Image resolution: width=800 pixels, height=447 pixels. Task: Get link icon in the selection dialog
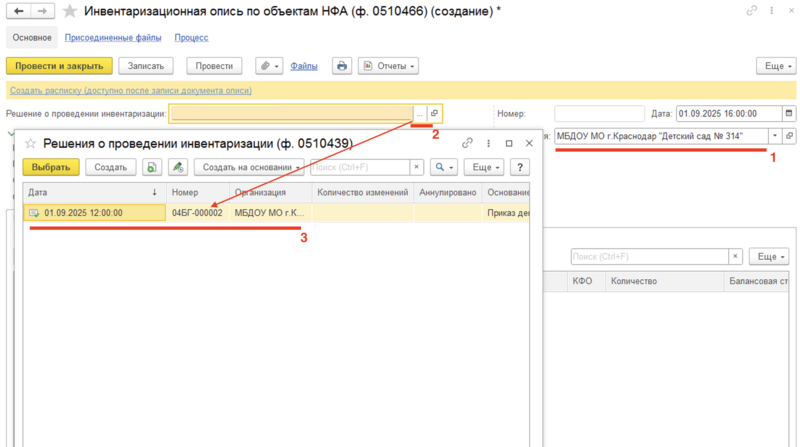click(x=467, y=144)
